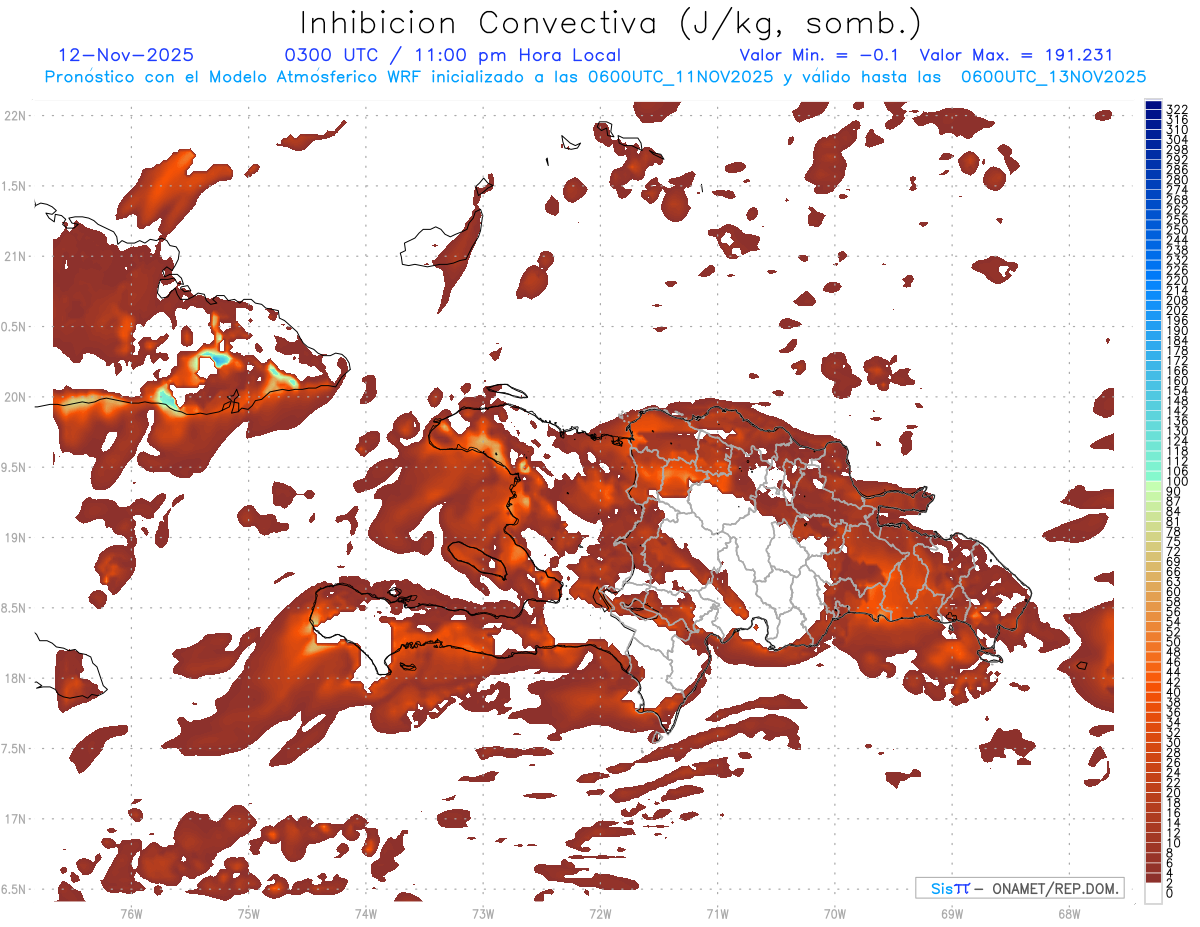
Task: Click the darkest blue swatch beside legend value 322
Action: pos(1154,107)
